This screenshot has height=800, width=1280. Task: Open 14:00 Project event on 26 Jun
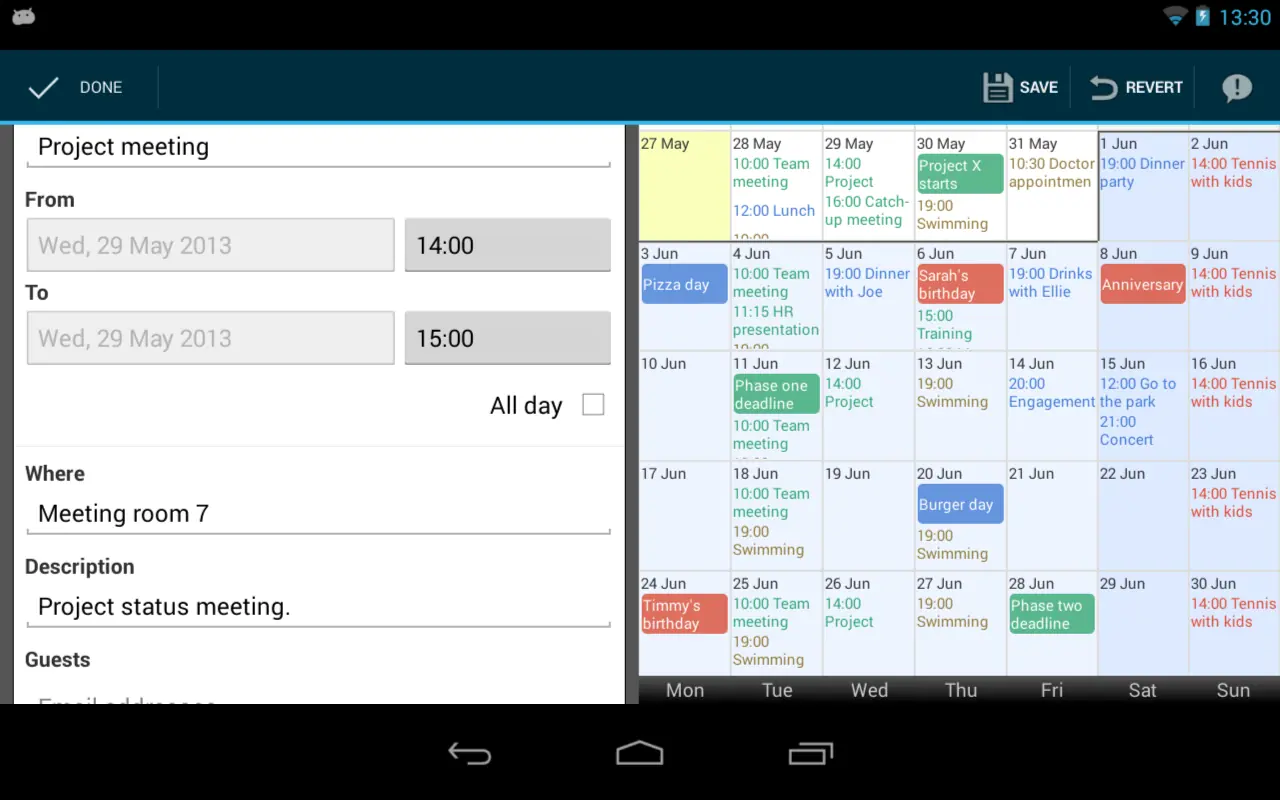click(x=849, y=613)
